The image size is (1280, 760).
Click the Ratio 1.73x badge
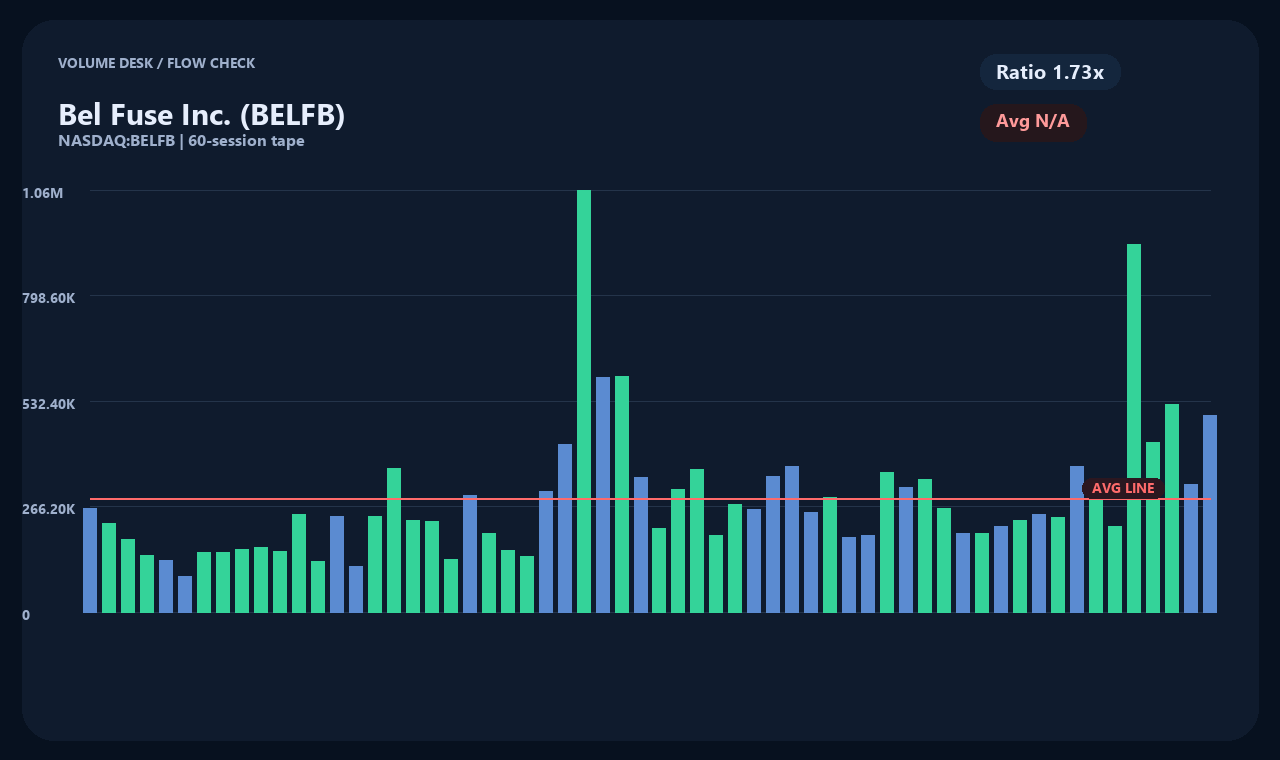point(1050,72)
